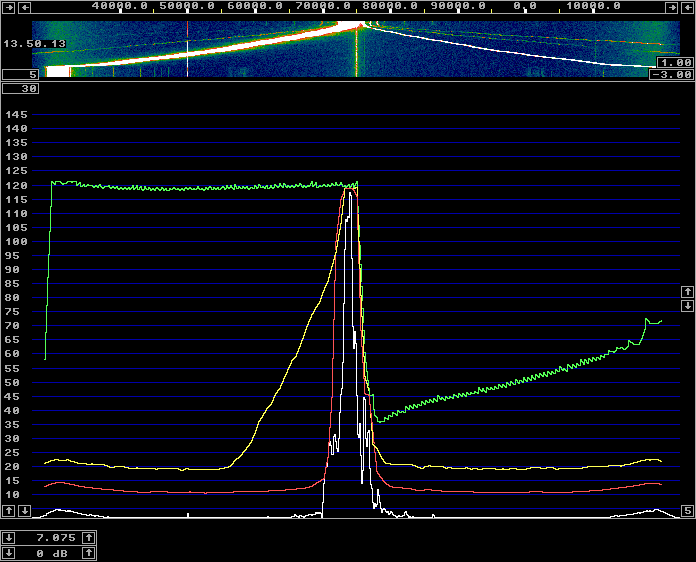Raise gain with arrow right of 0 dB
Image resolution: width=696 pixels, height=562 pixels.
pyautogui.click(x=89, y=553)
